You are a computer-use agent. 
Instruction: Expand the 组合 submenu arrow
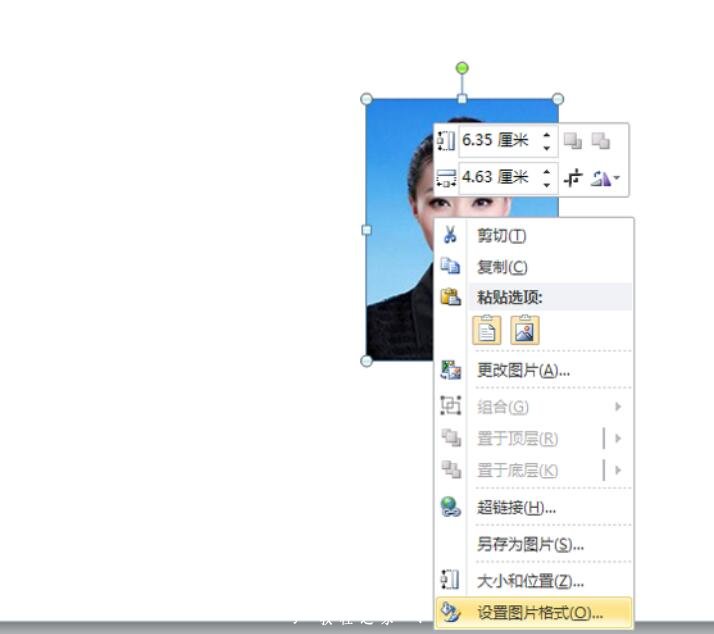pyautogui.click(x=618, y=406)
